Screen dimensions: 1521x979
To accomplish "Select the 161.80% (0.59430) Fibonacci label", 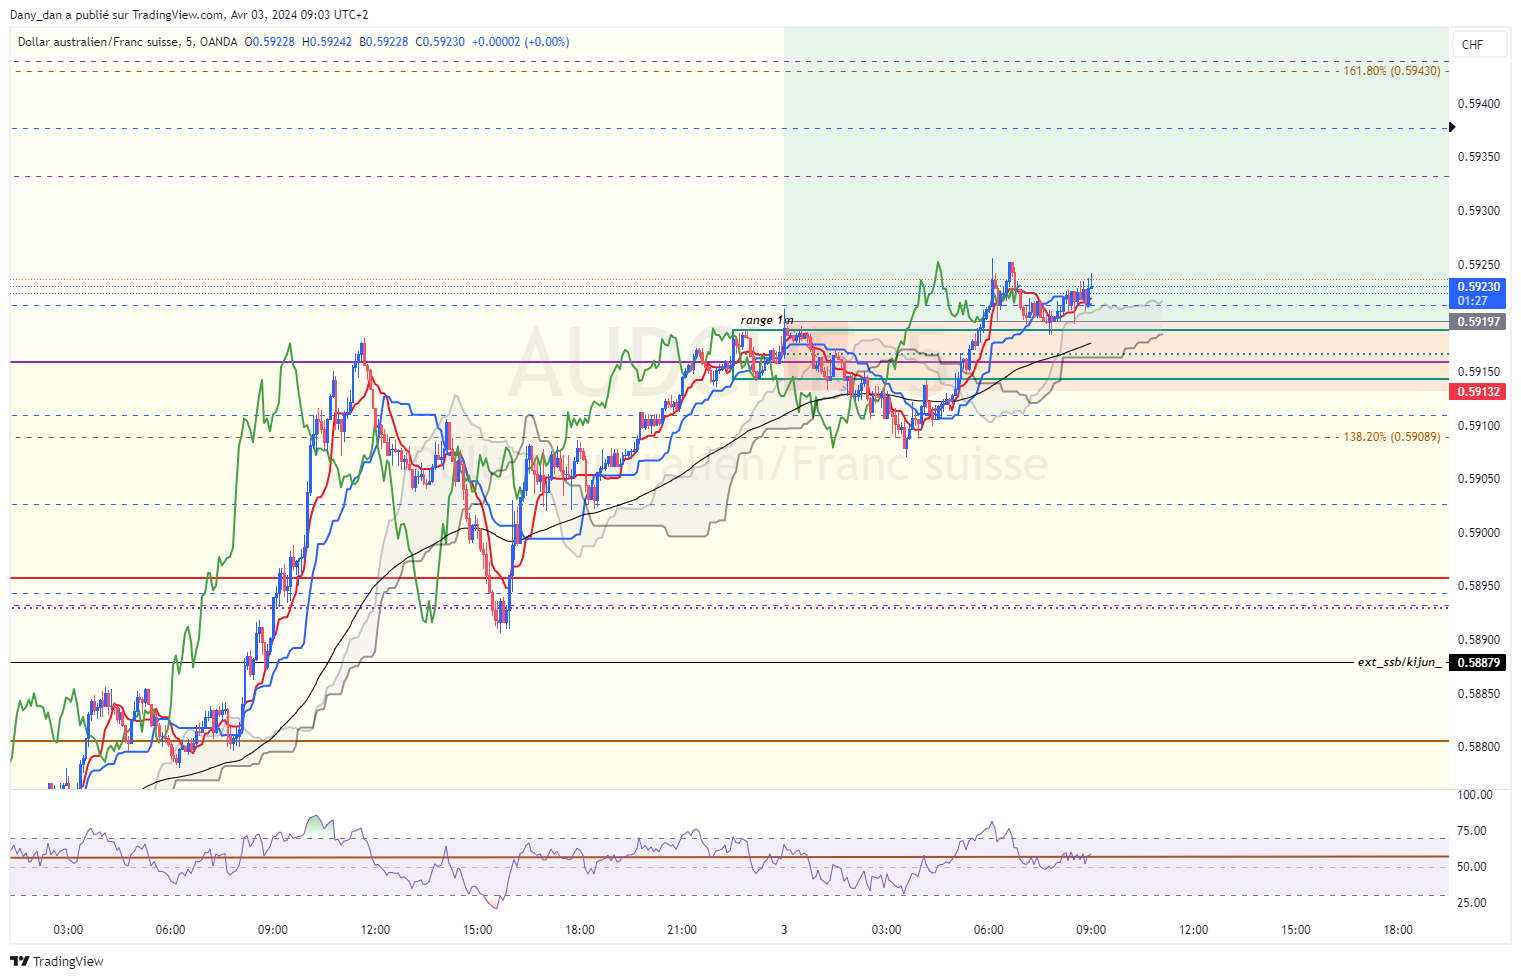I will pos(1392,71).
